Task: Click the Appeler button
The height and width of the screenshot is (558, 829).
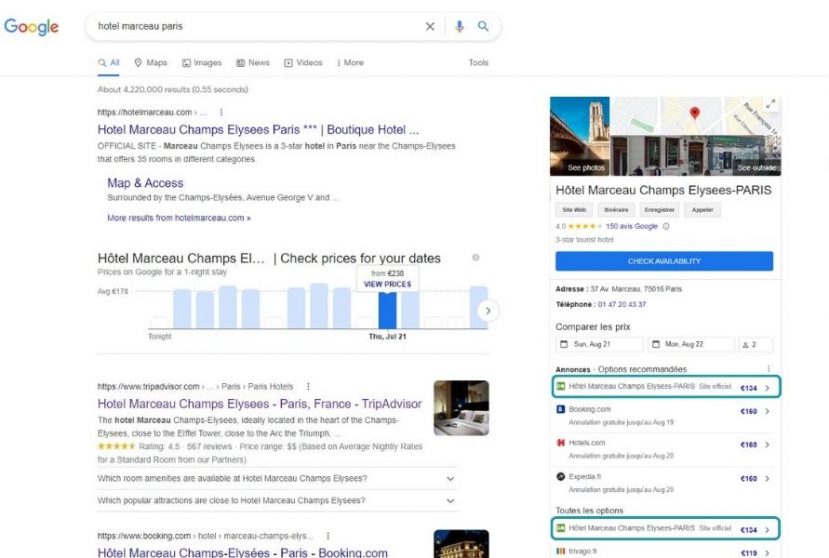Action: (x=703, y=210)
